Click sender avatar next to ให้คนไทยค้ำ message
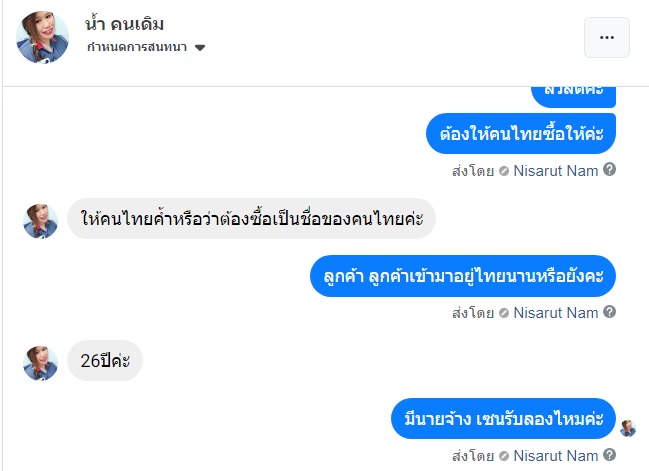Viewport: 649px width, 471px height. point(41,220)
